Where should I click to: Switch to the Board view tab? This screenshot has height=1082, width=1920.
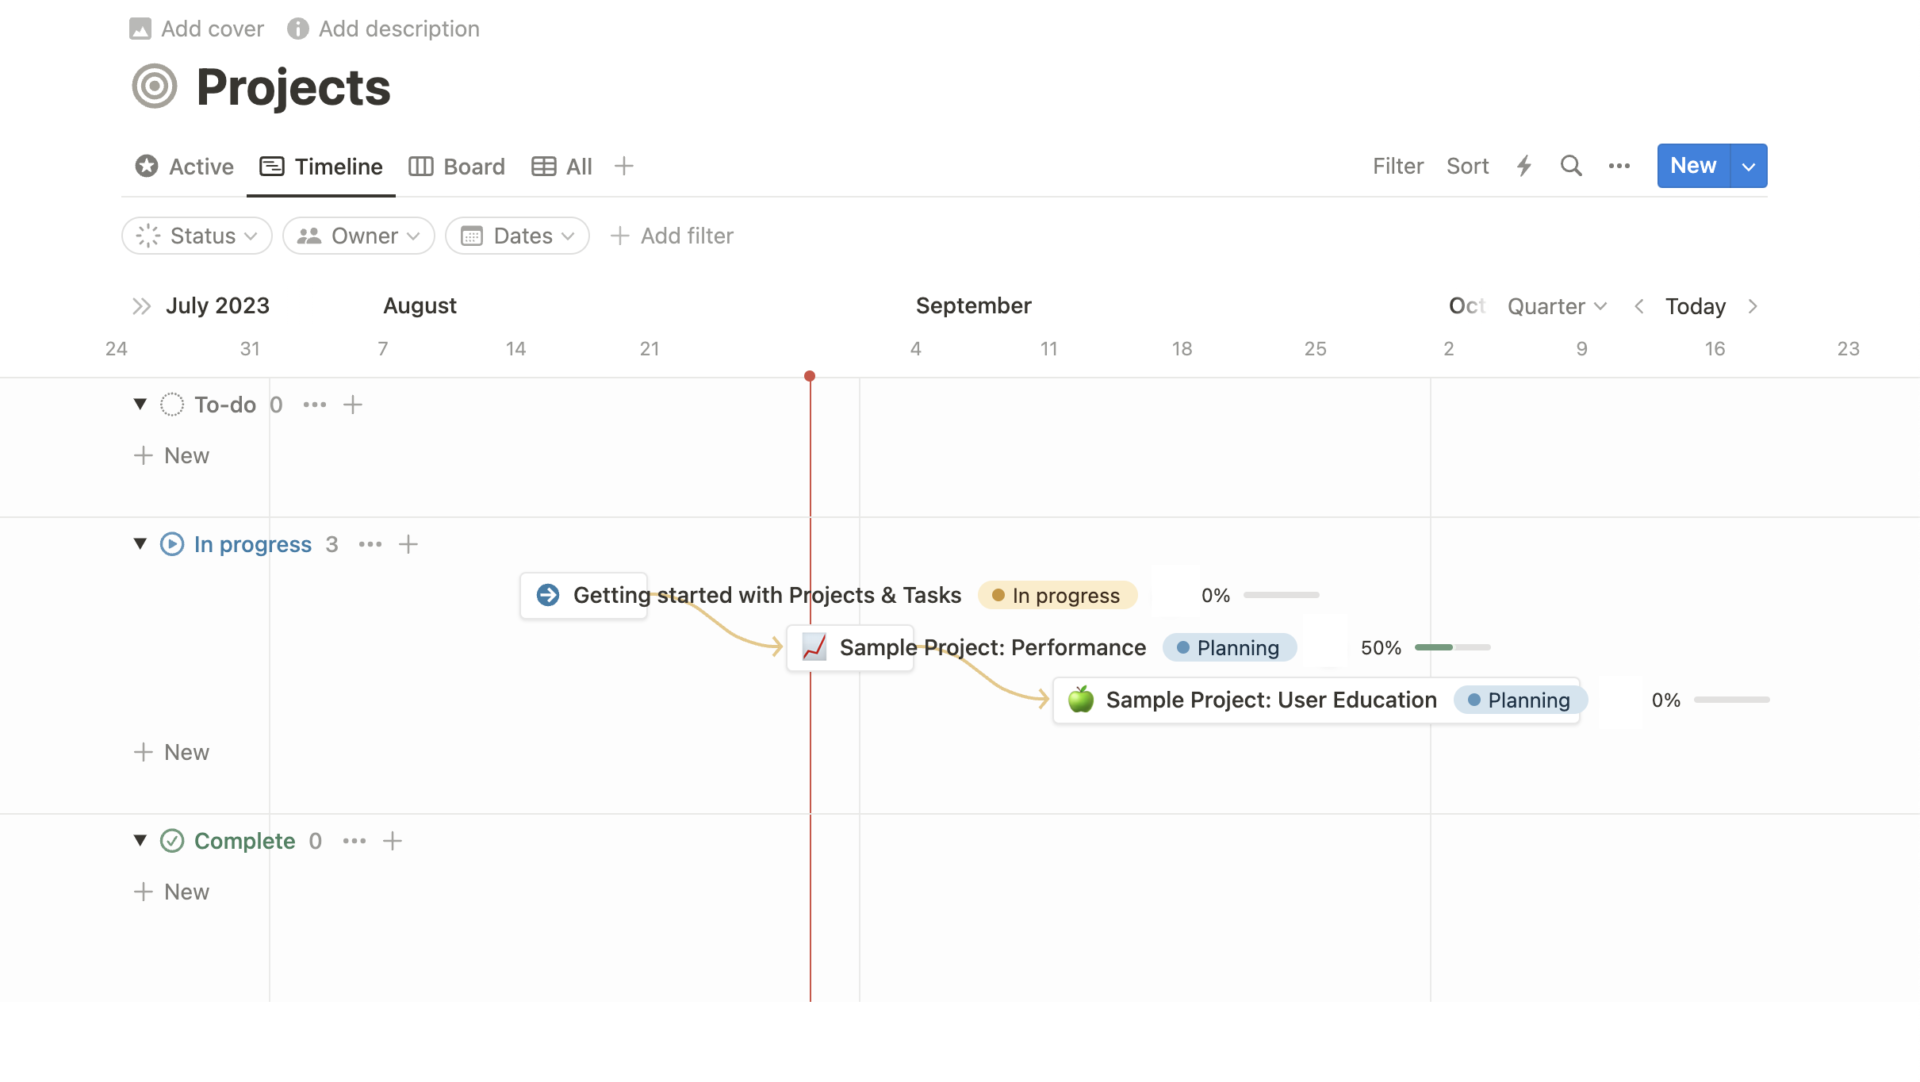click(x=457, y=166)
